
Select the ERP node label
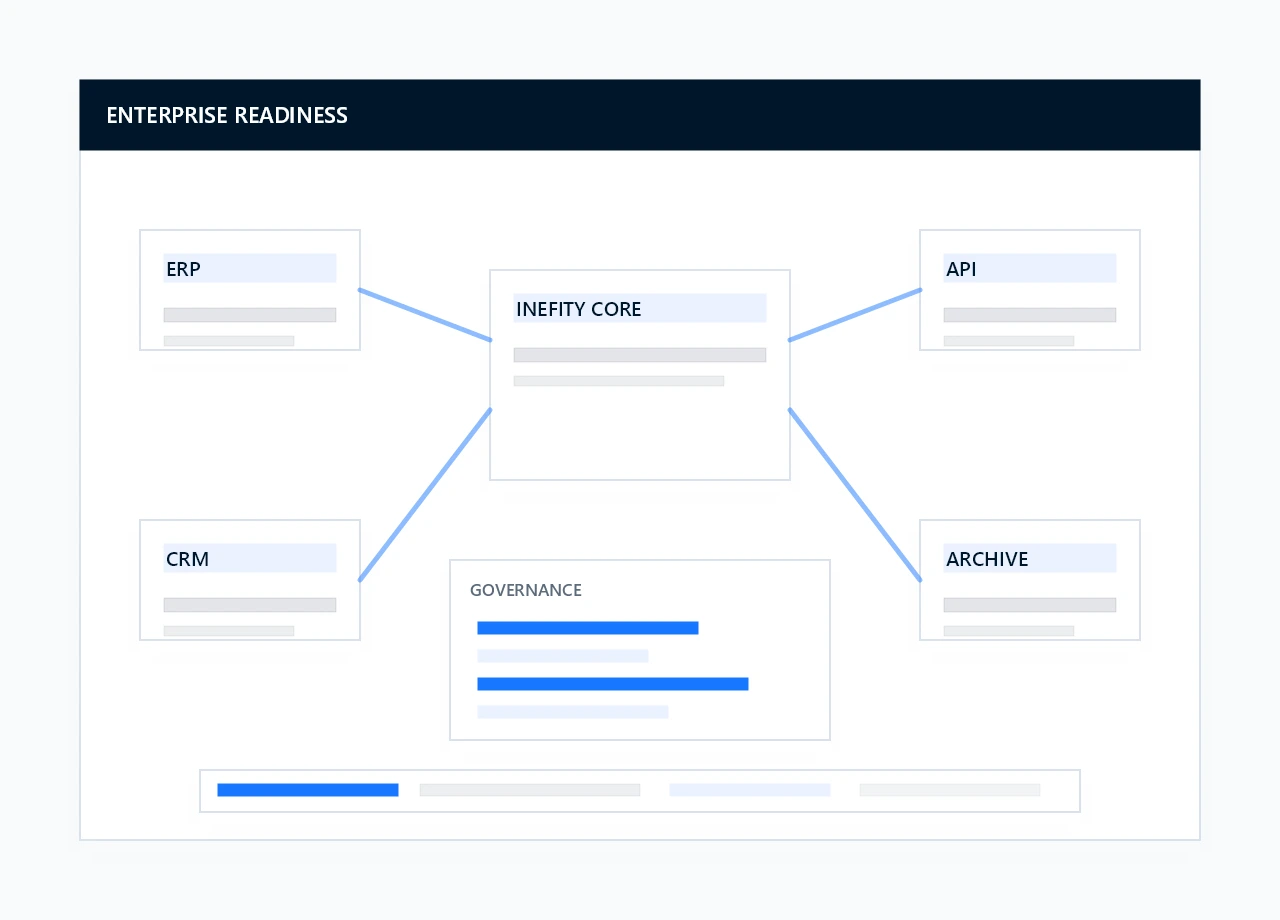pos(184,269)
